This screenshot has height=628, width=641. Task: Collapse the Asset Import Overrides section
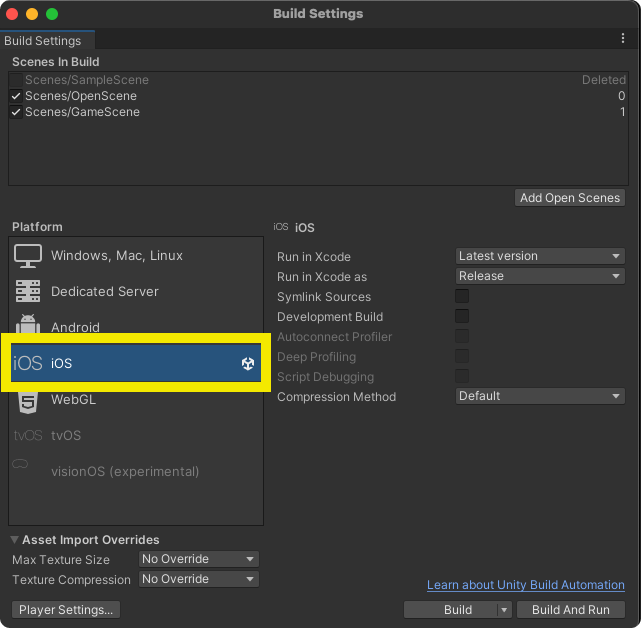click(x=15, y=540)
